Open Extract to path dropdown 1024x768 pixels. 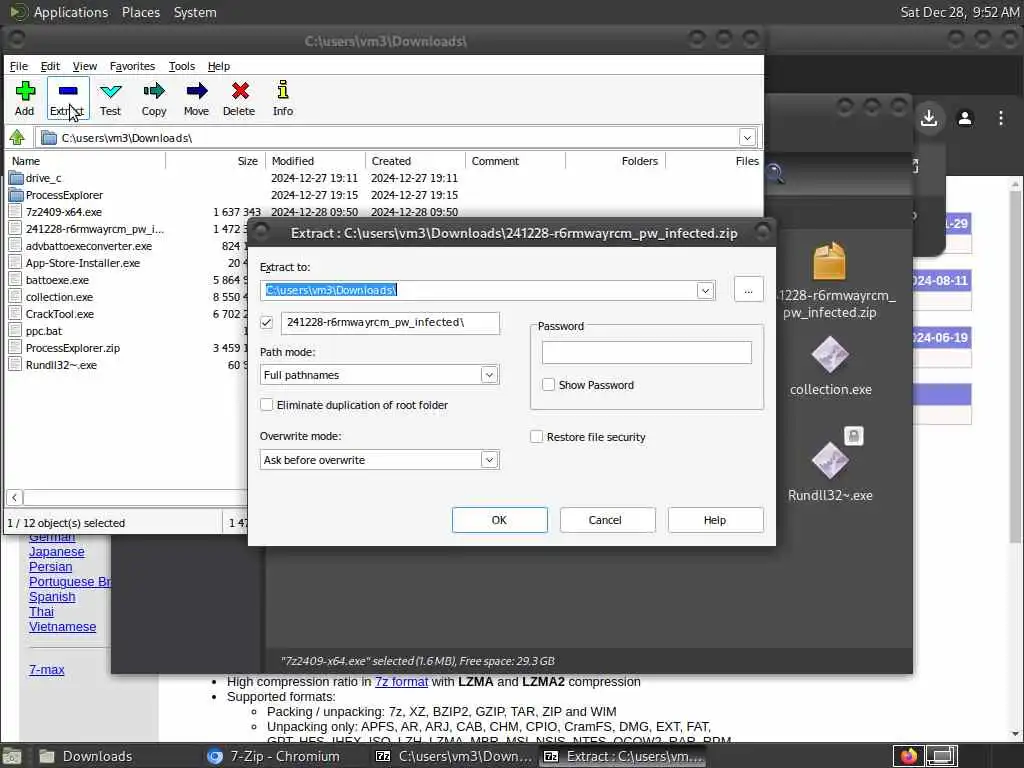tap(705, 291)
